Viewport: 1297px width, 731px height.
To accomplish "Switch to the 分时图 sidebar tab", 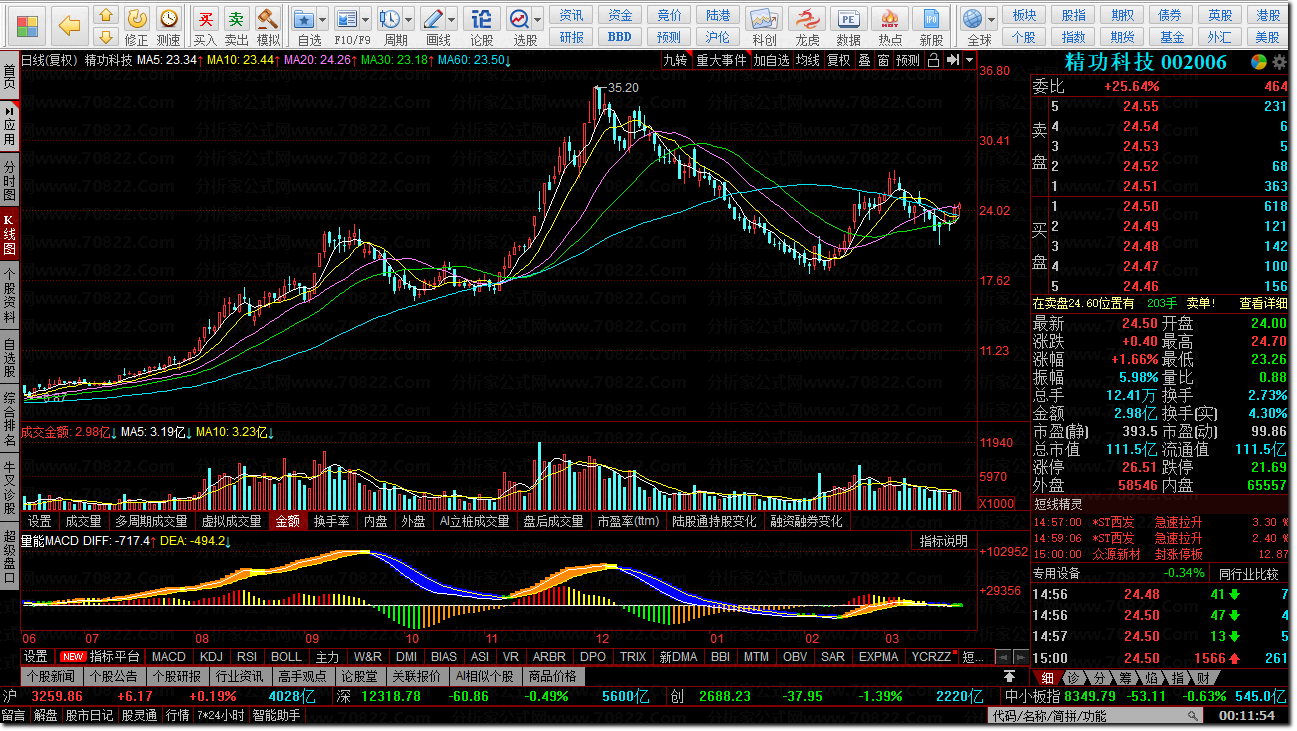I will click(x=9, y=180).
